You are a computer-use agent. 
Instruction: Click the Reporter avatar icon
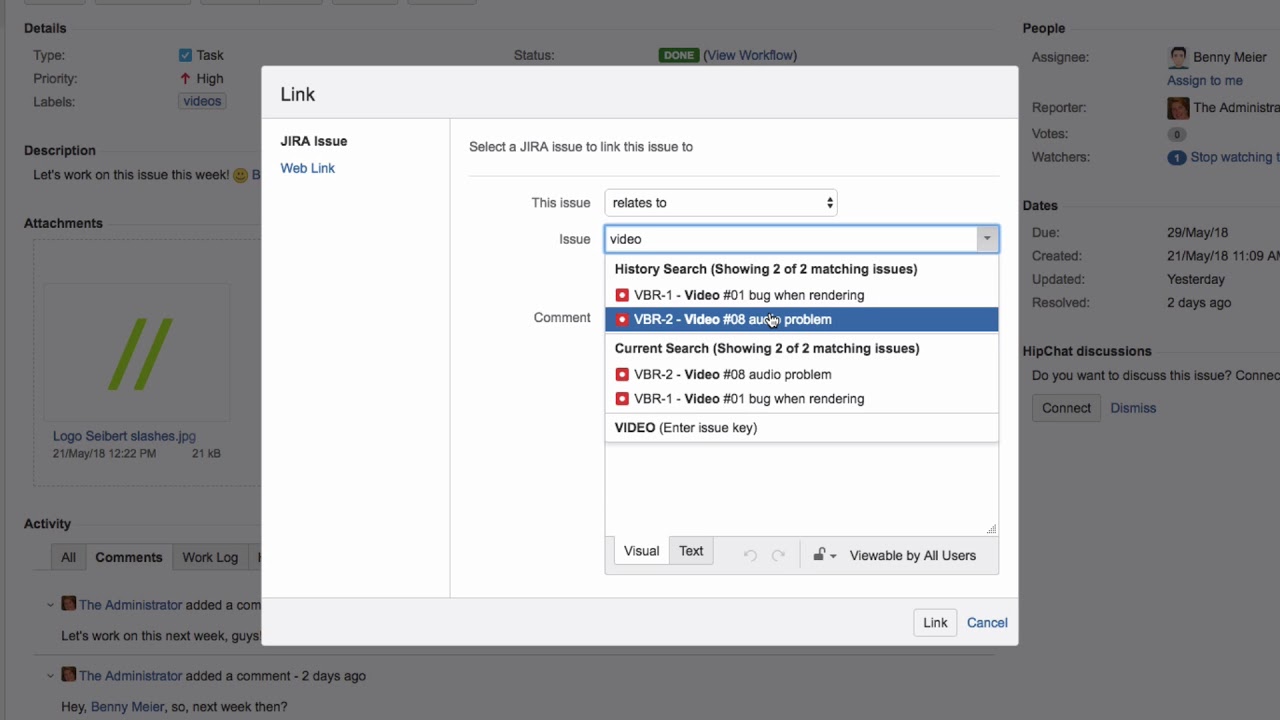[x=1178, y=108]
